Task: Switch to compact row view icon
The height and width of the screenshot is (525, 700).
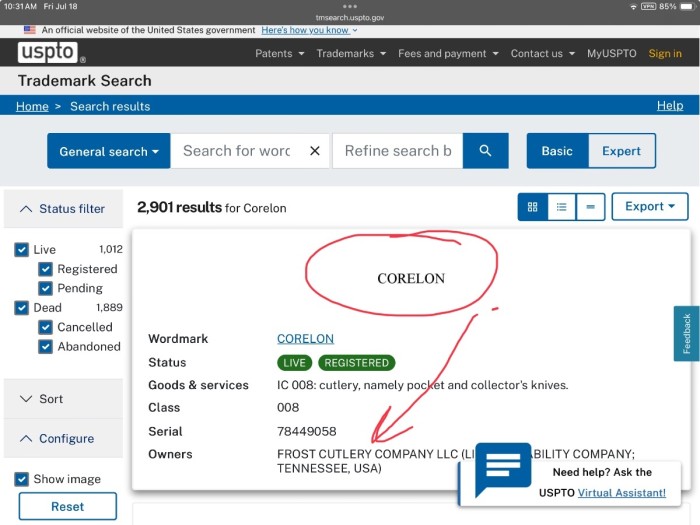Action: (x=591, y=207)
